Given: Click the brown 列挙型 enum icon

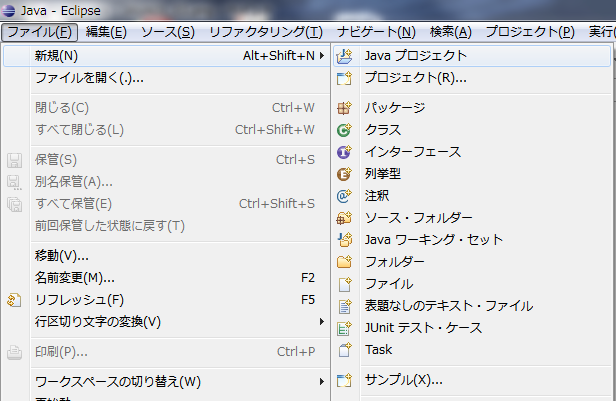Looking at the screenshot, I should (345, 174).
